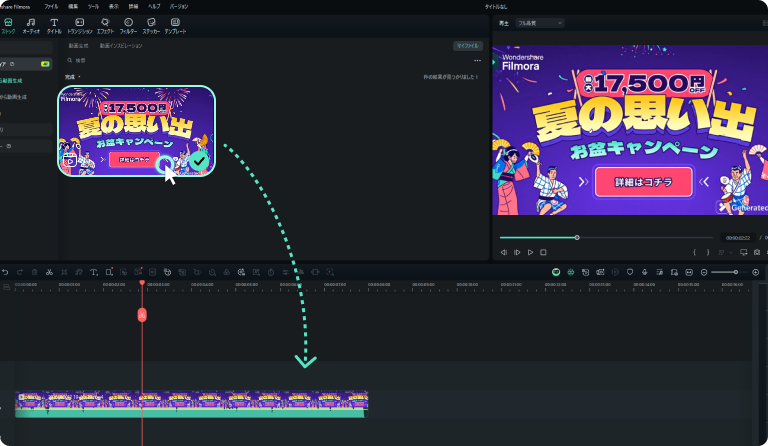The height and width of the screenshot is (446, 768).
Task: Click the track manager icon left of ruler
Action: 6,287
